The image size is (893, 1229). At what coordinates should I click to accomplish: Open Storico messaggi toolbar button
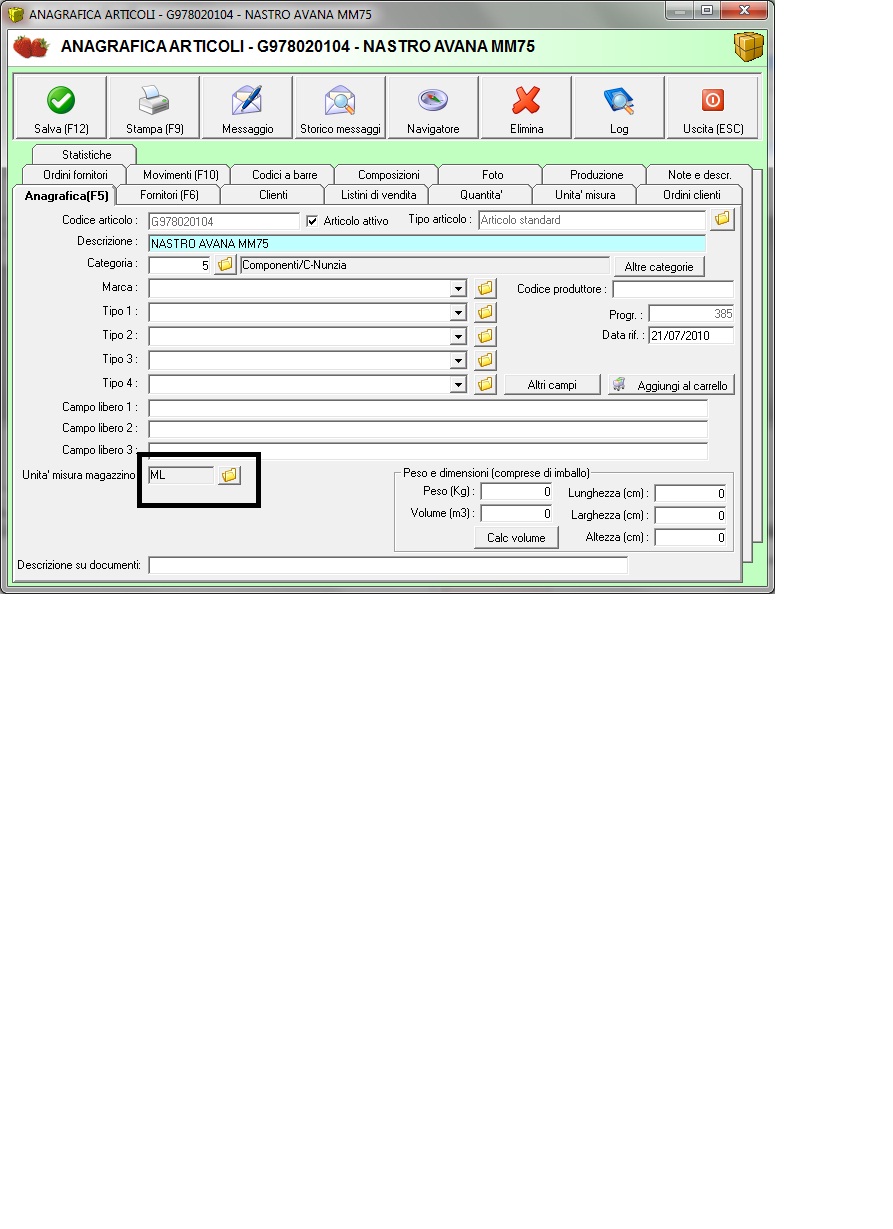(340, 108)
